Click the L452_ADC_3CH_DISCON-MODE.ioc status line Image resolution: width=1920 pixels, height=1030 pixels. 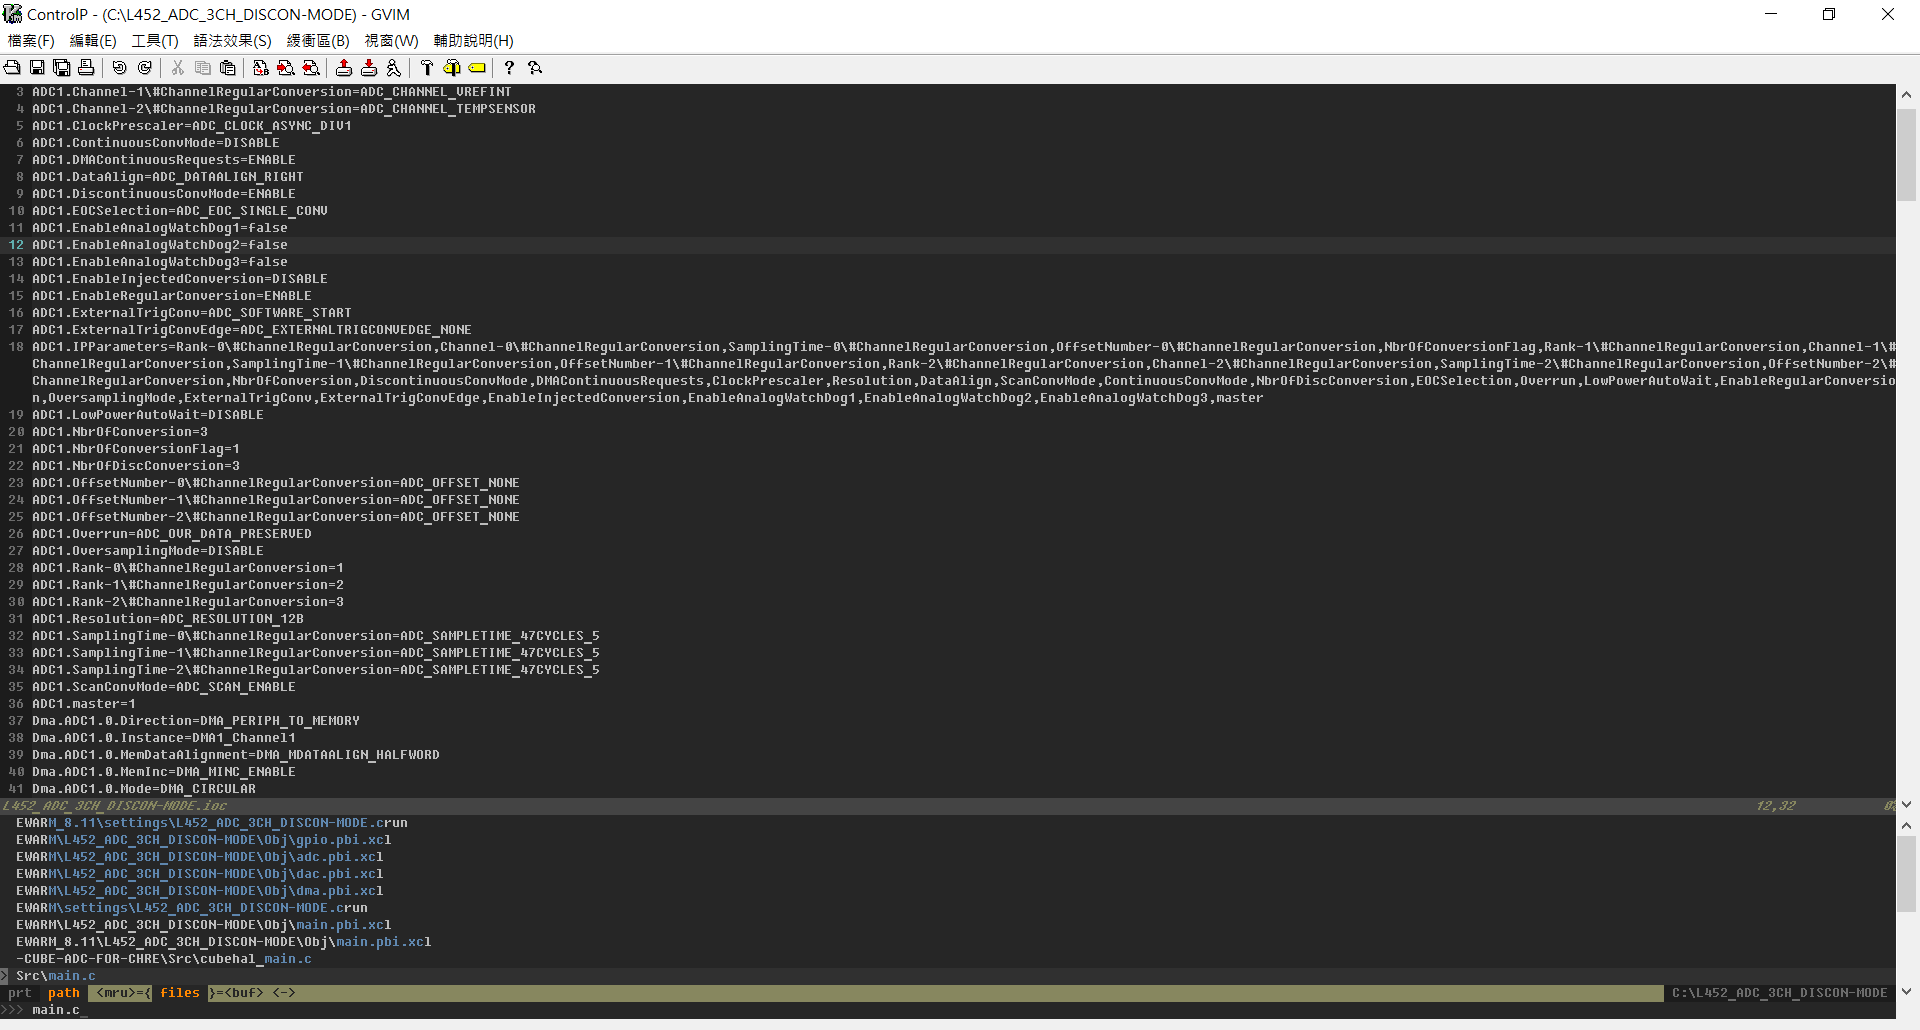coord(948,806)
